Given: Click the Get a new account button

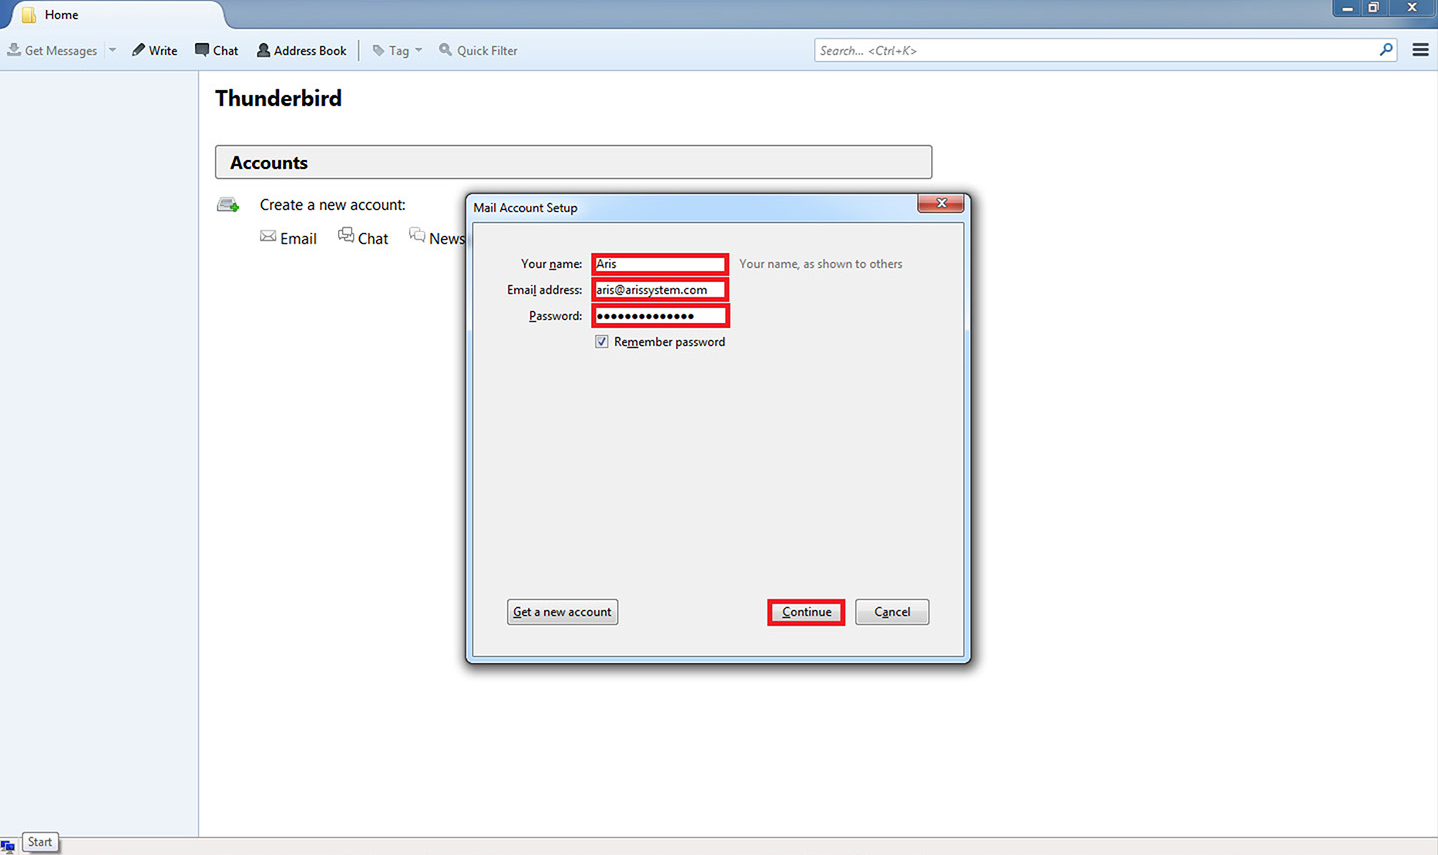Looking at the screenshot, I should [x=562, y=612].
